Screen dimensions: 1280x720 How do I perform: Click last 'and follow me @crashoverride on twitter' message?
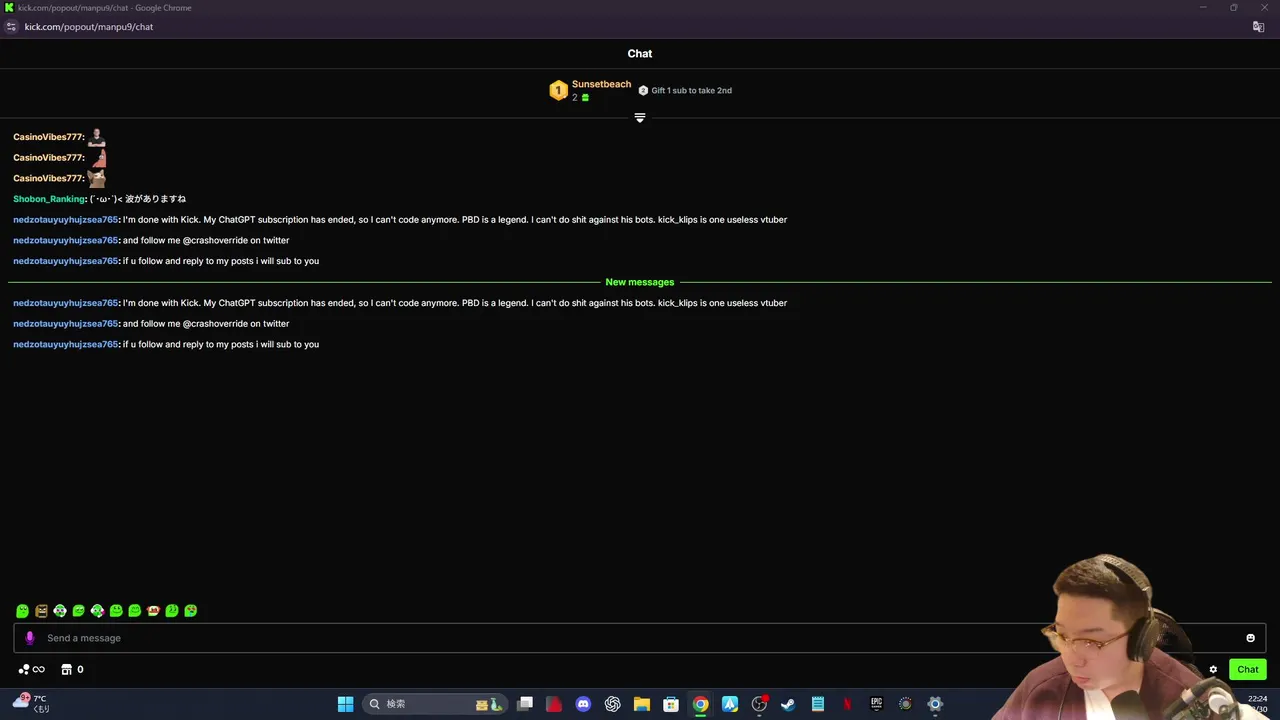(x=206, y=324)
